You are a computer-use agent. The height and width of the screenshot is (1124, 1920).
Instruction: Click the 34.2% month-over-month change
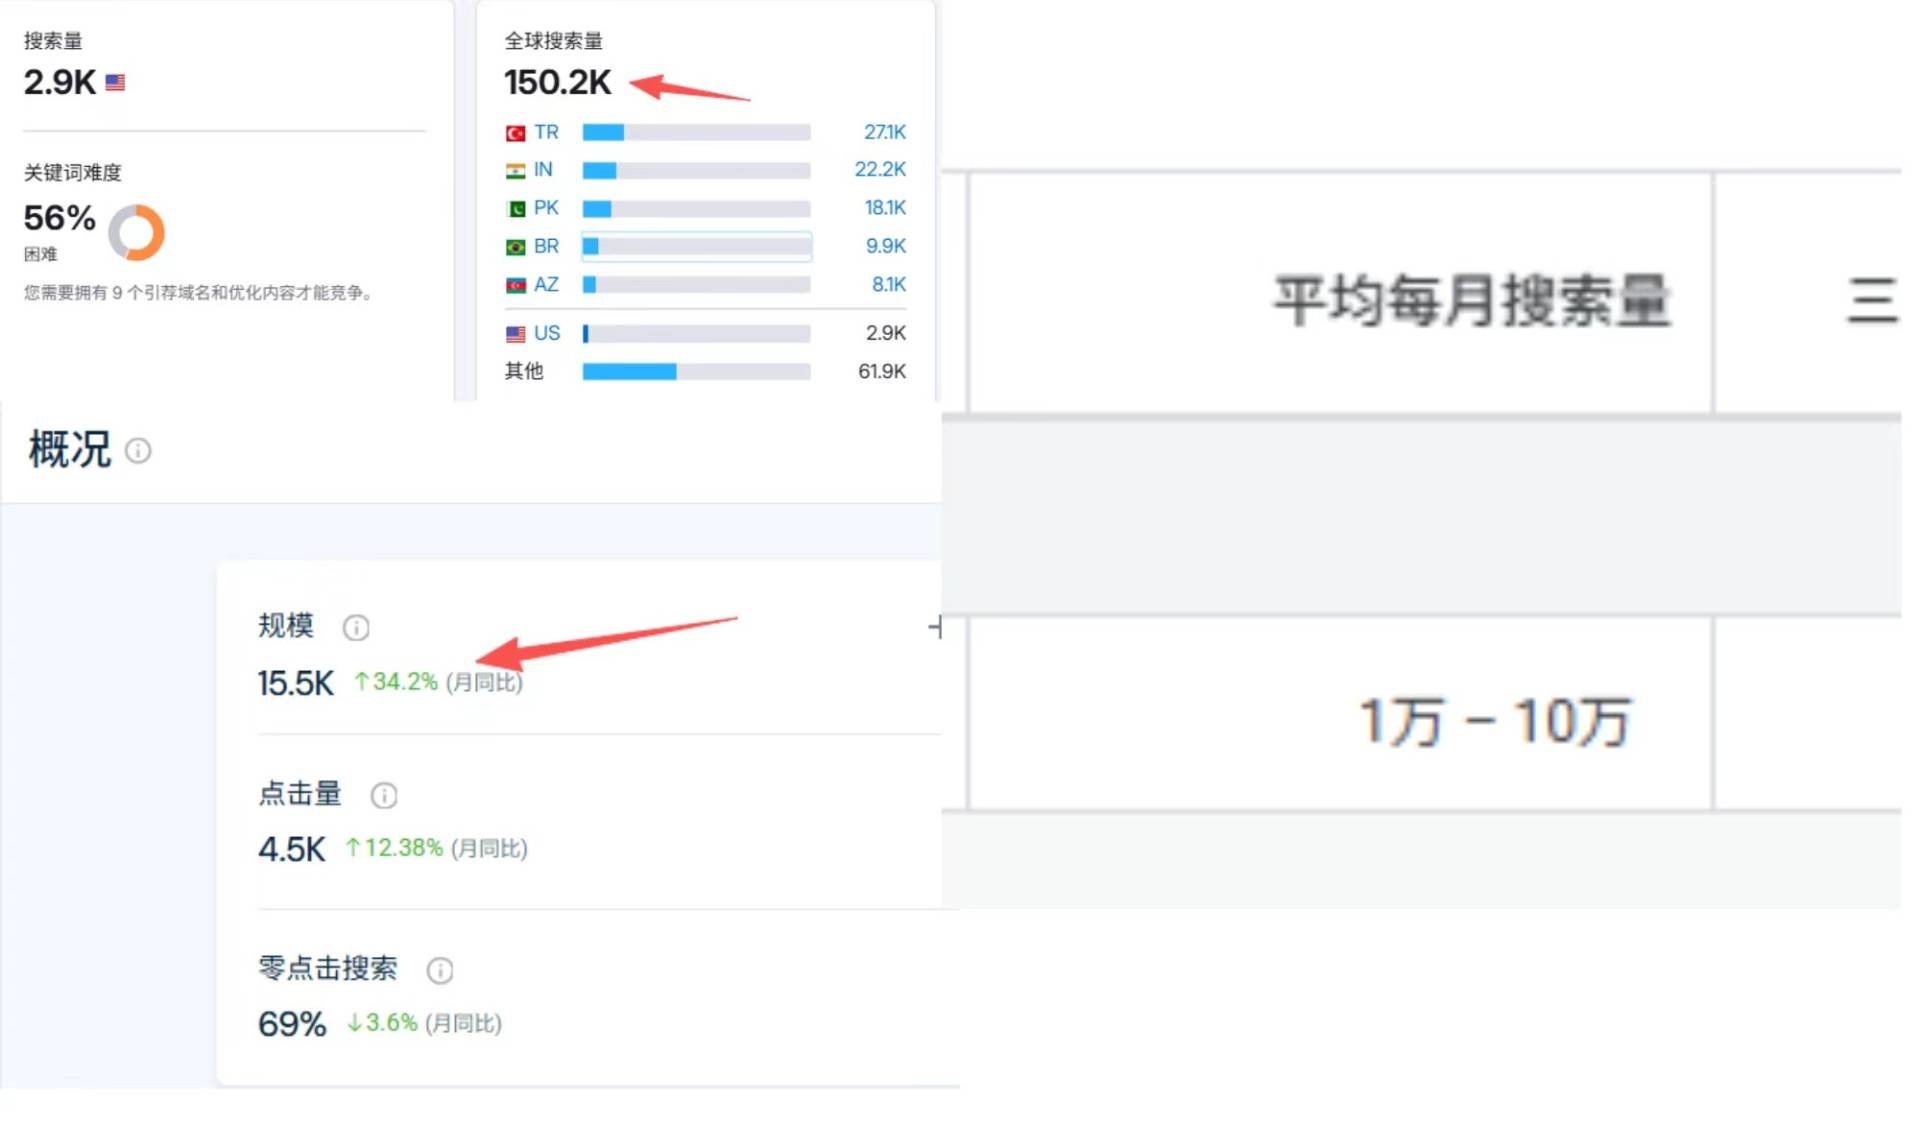pos(396,682)
